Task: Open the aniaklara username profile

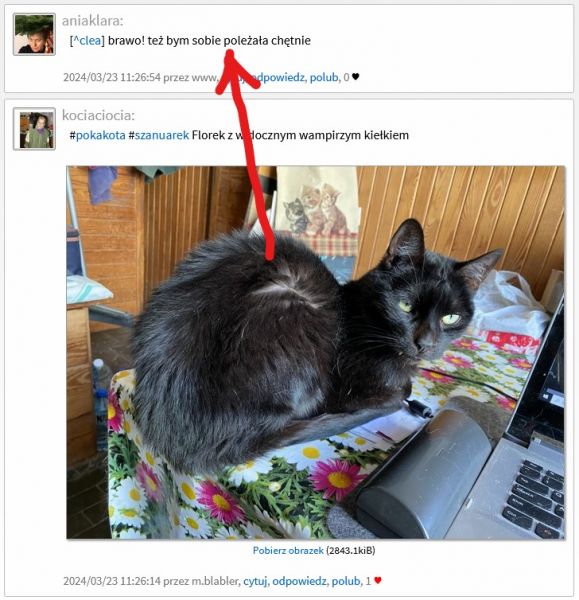Action: pos(93,21)
